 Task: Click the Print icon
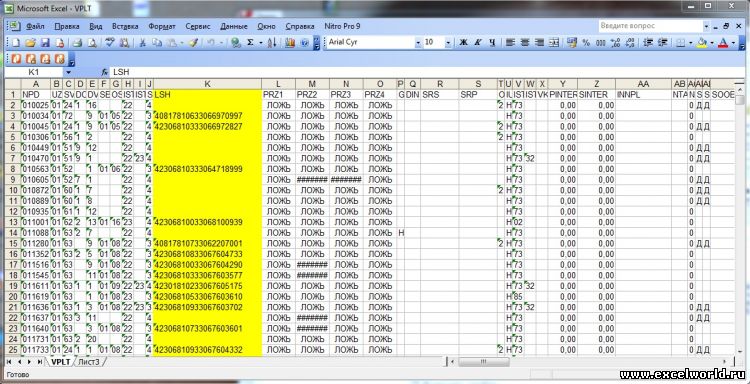pyautogui.click(x=77, y=43)
